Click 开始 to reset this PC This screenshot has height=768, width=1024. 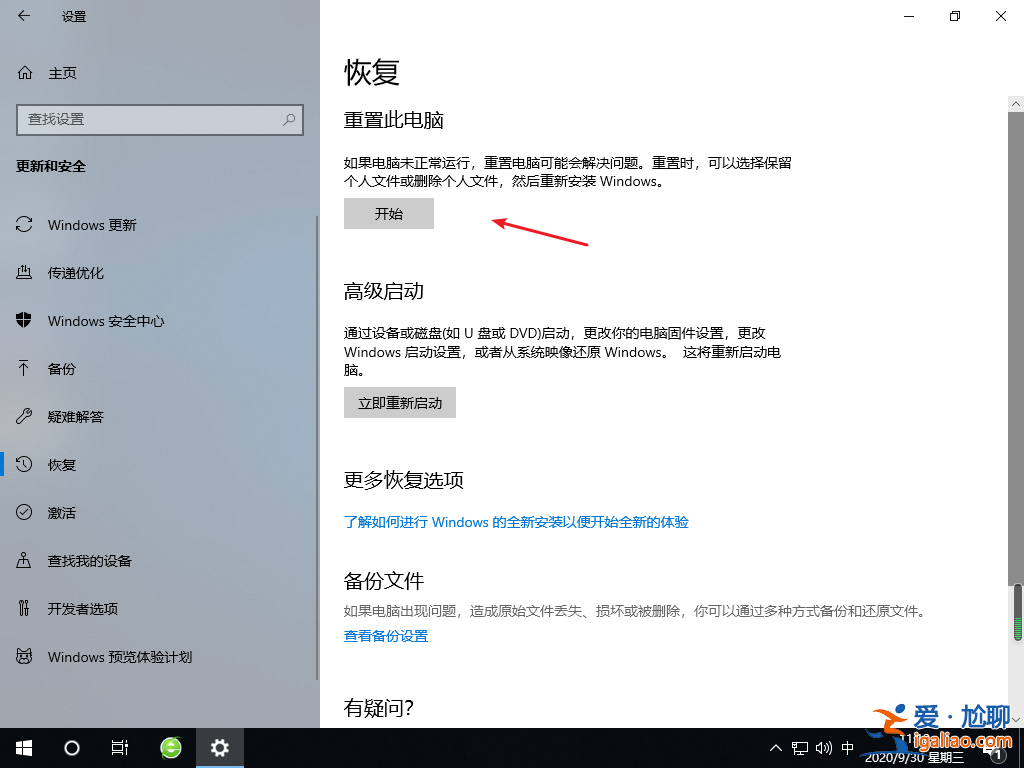tap(388, 213)
